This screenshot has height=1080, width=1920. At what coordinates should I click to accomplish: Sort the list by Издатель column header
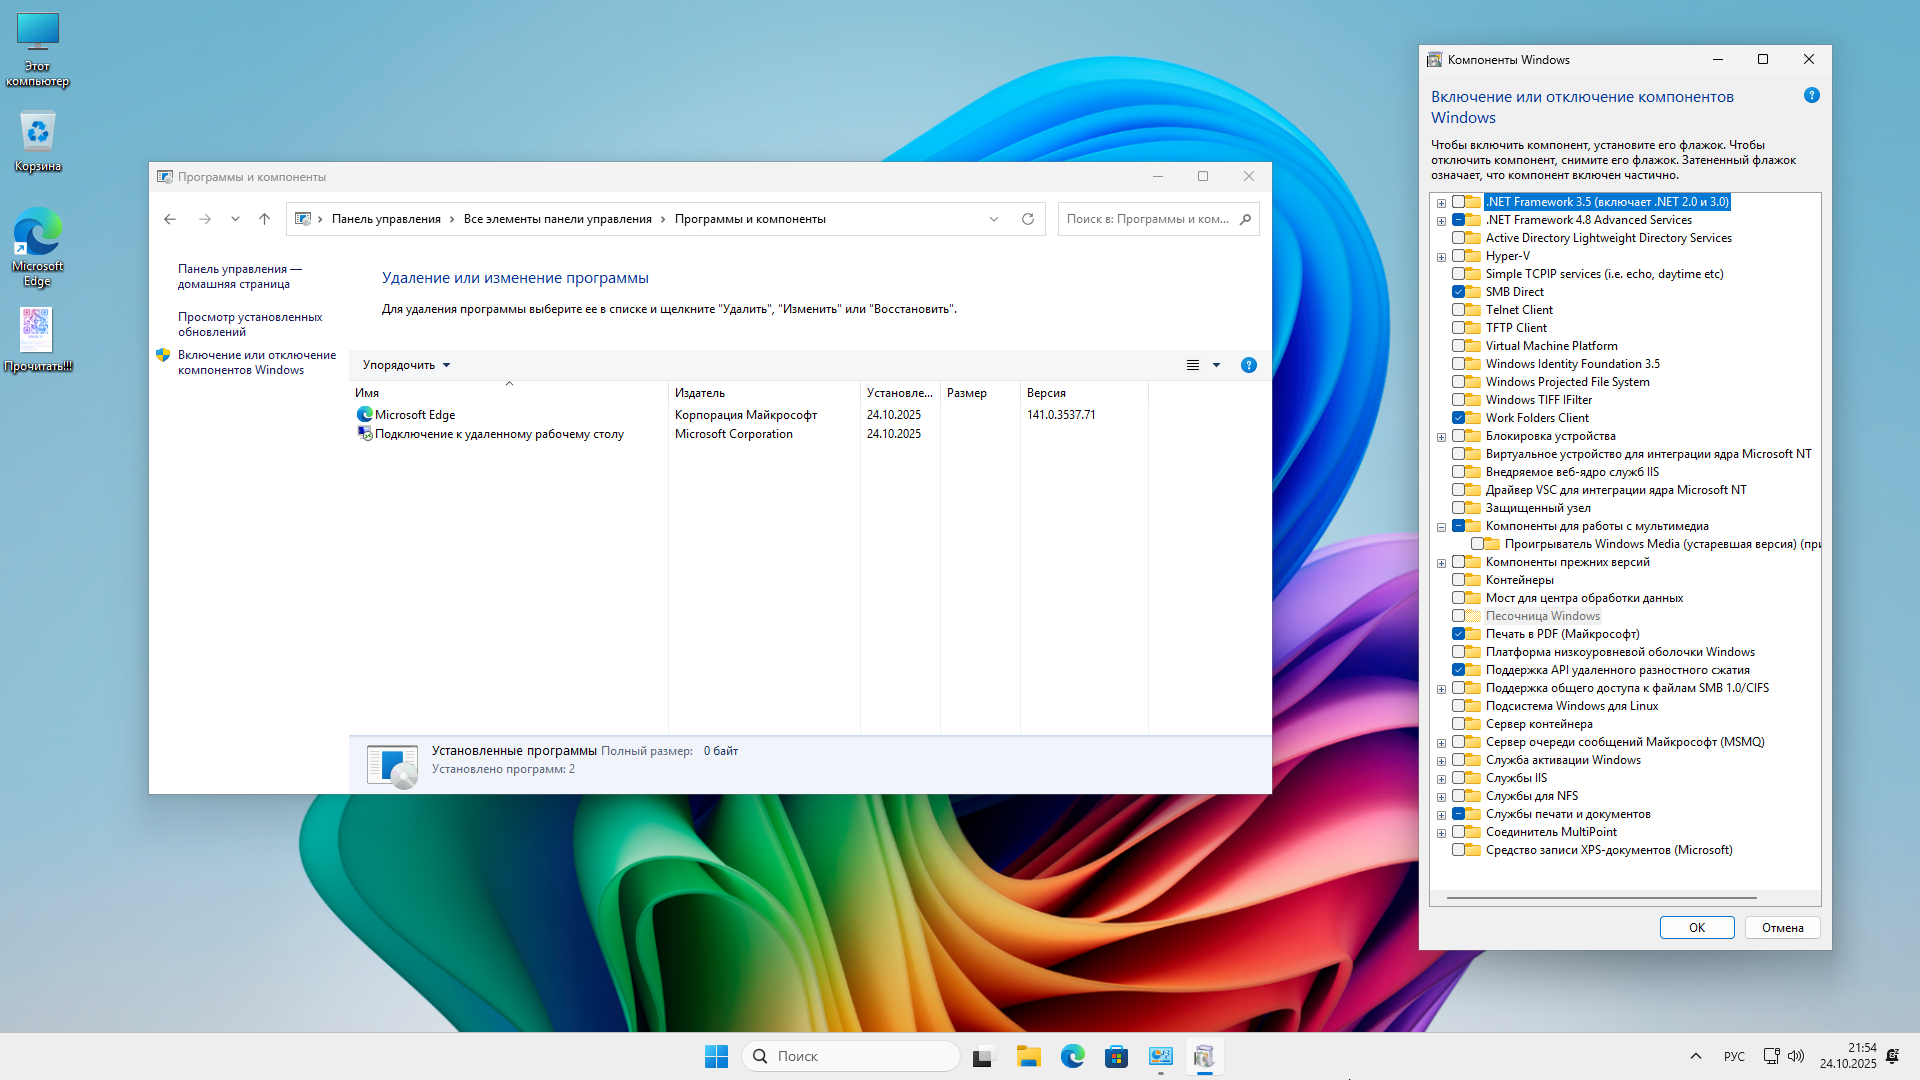700,393
